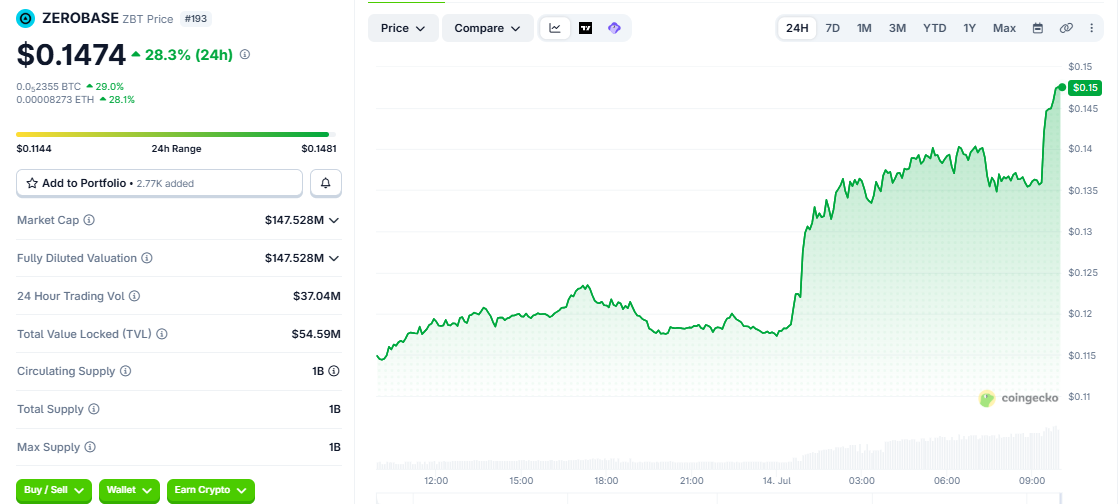This screenshot has width=1120, height=504.
Task: Expand Fully Diluted Valuation details chevron
Action: [x=334, y=258]
